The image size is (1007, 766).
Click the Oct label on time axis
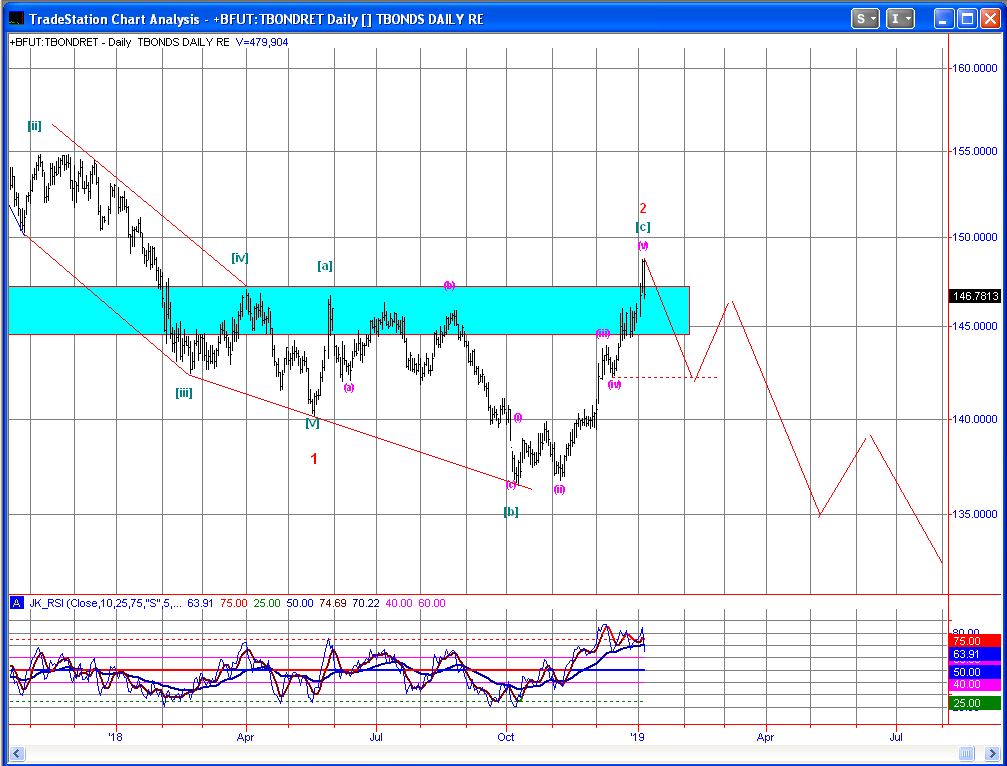[506, 737]
